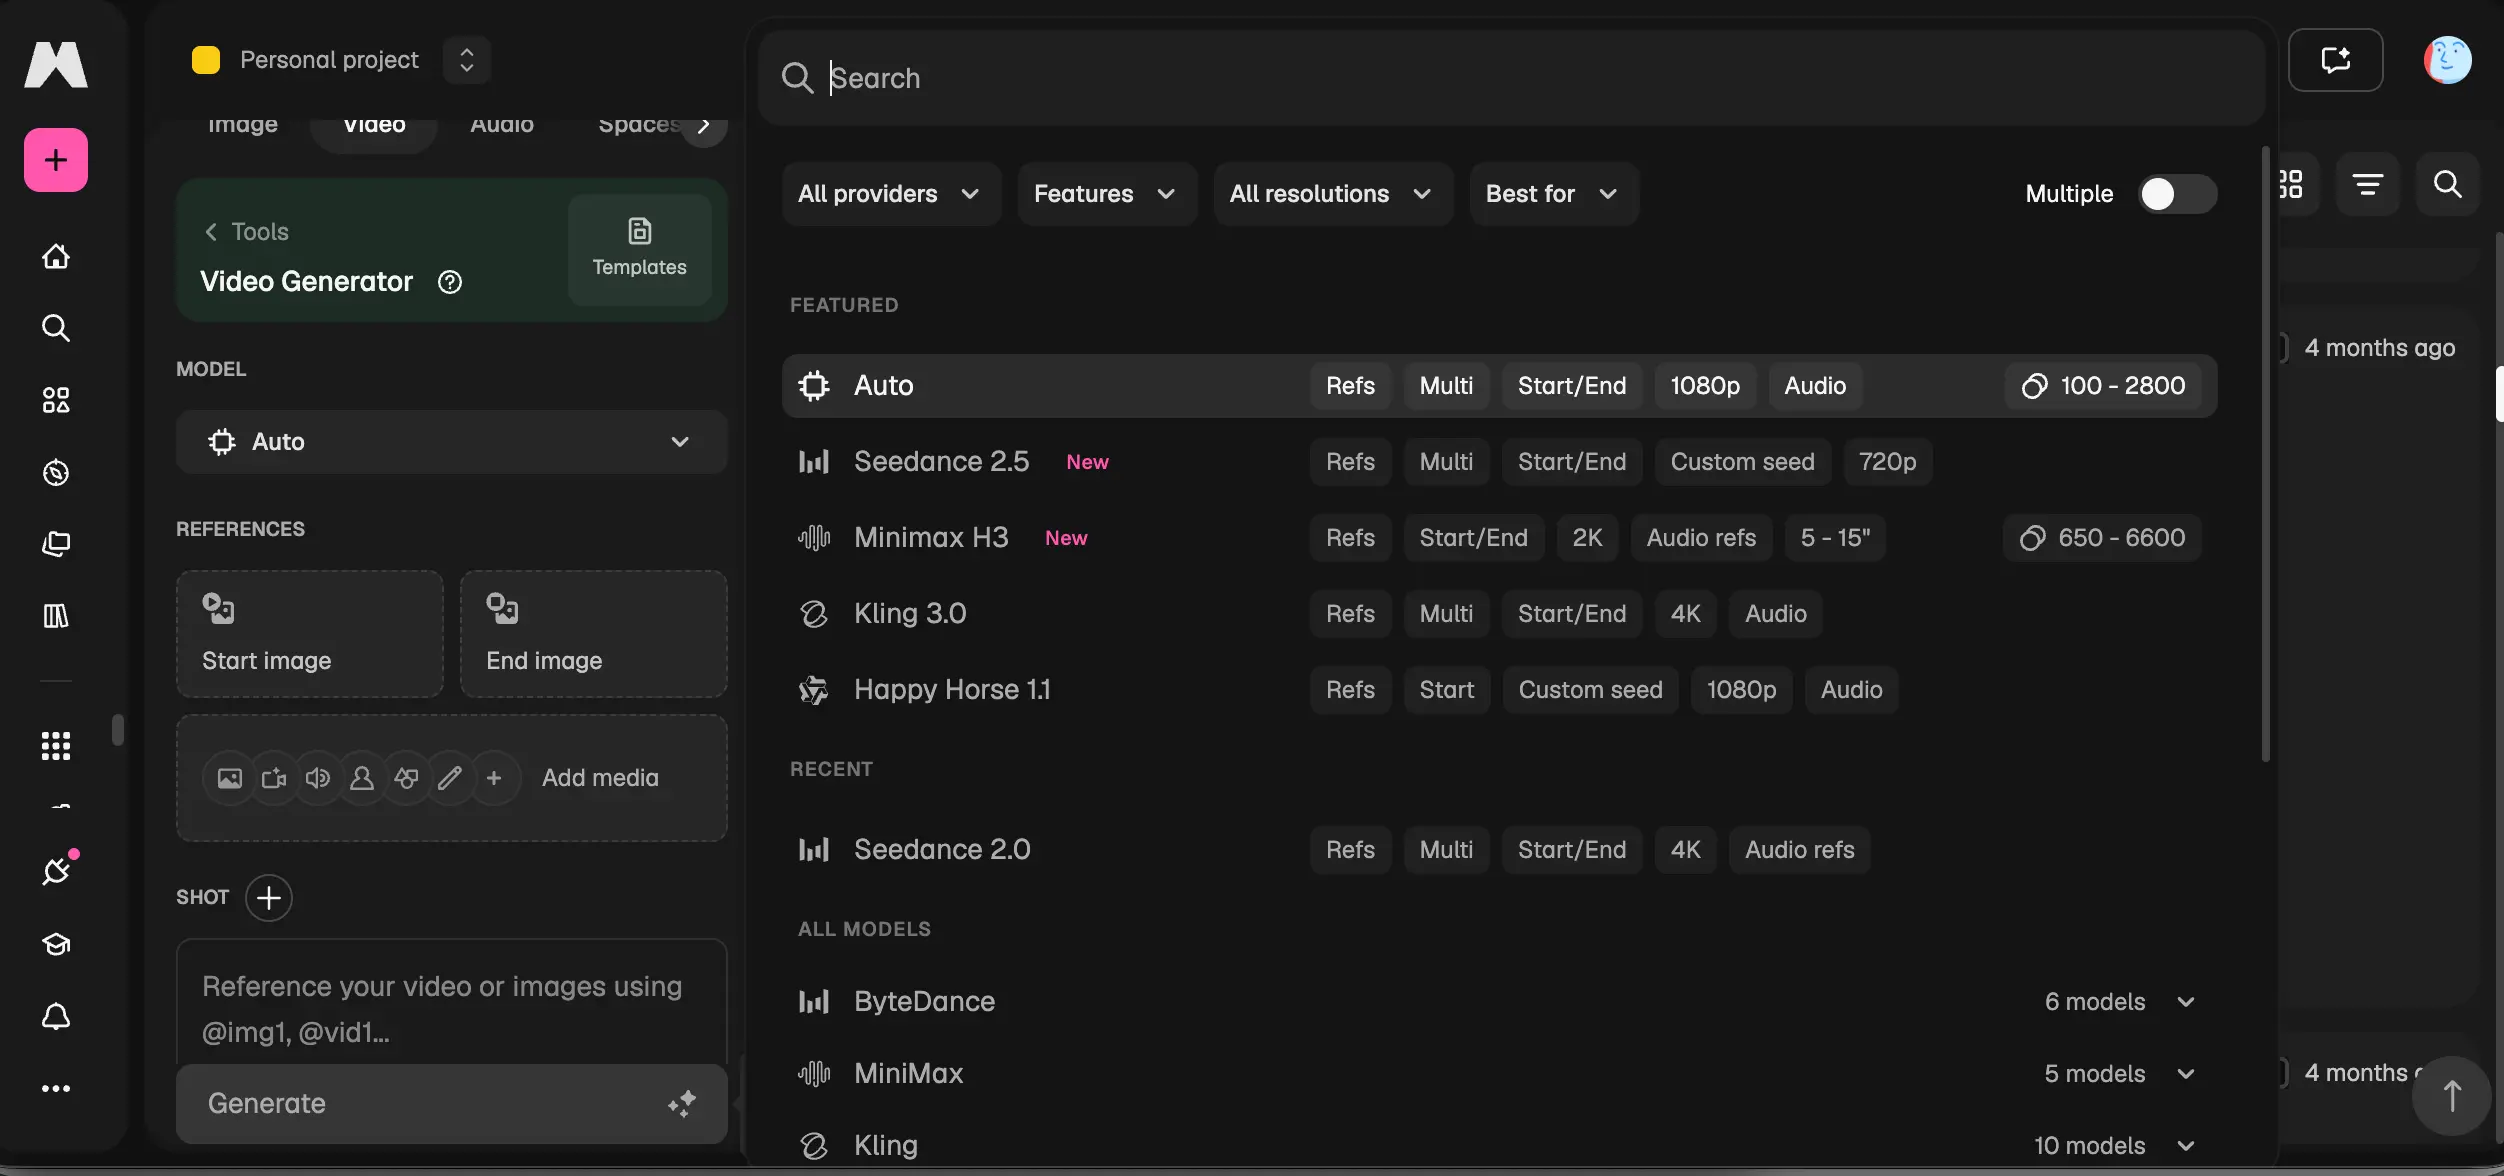Click the model list vertical scrollbar
The image size is (2504, 1176).
click(x=2265, y=455)
